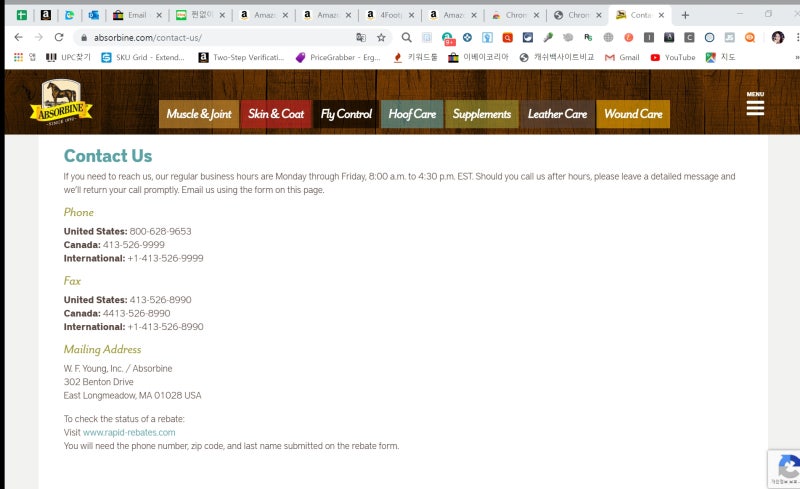This screenshot has height=489, width=800.
Task: Open the hamburger MENU icon
Action: pos(755,104)
